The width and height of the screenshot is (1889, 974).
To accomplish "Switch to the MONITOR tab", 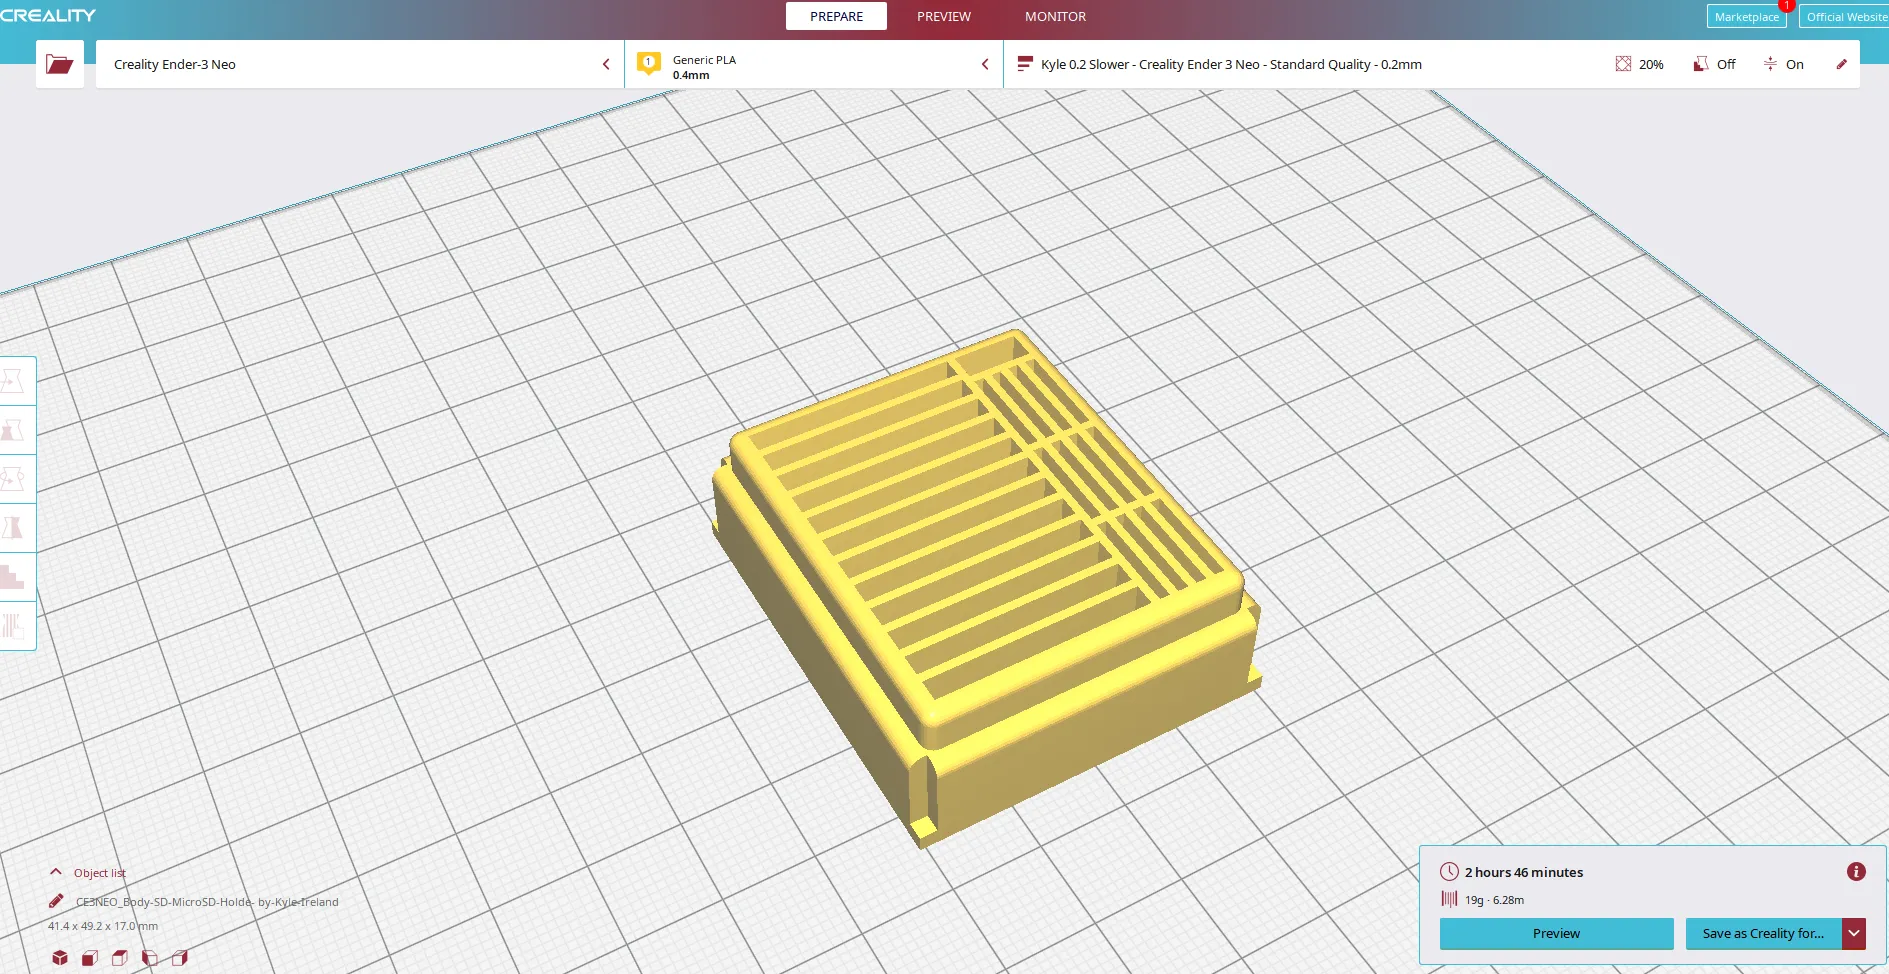I will (1055, 16).
